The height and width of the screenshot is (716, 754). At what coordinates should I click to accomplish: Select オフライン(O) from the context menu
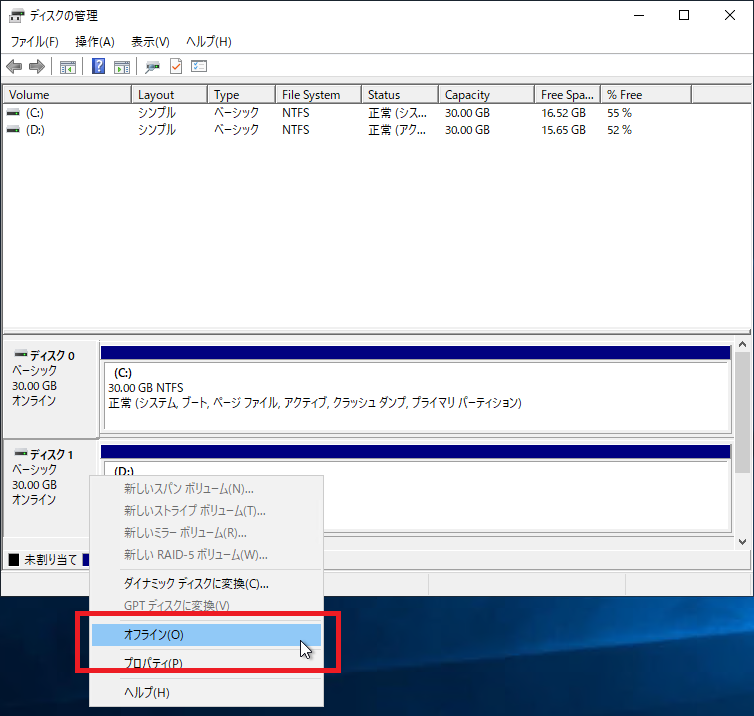pyautogui.click(x=153, y=634)
